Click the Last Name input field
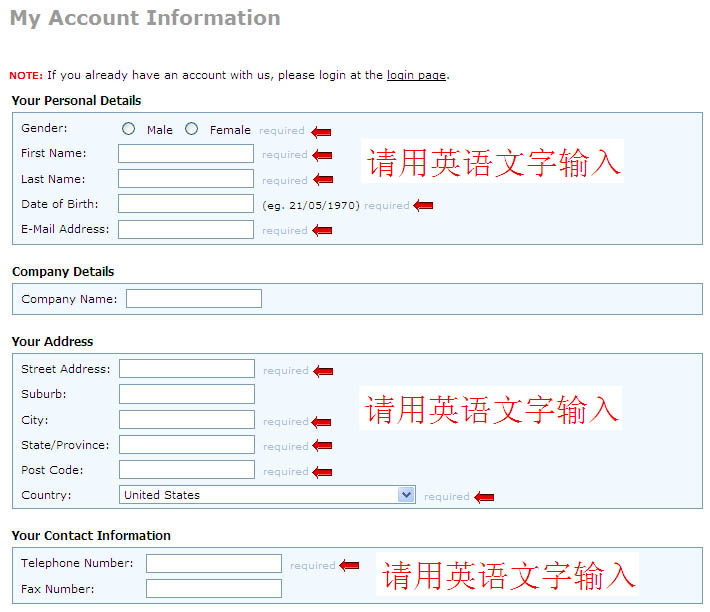The image size is (710, 612). (x=186, y=179)
